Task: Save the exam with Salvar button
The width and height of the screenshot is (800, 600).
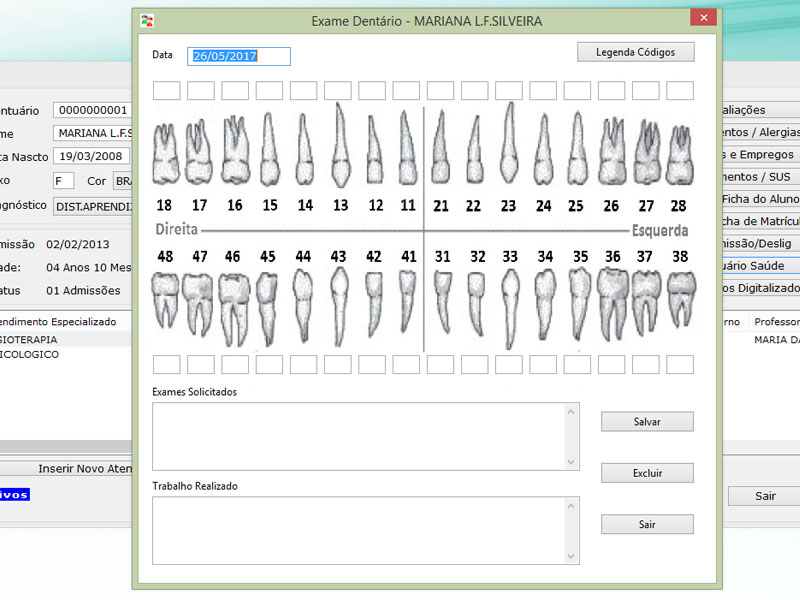Action: pyautogui.click(x=647, y=422)
